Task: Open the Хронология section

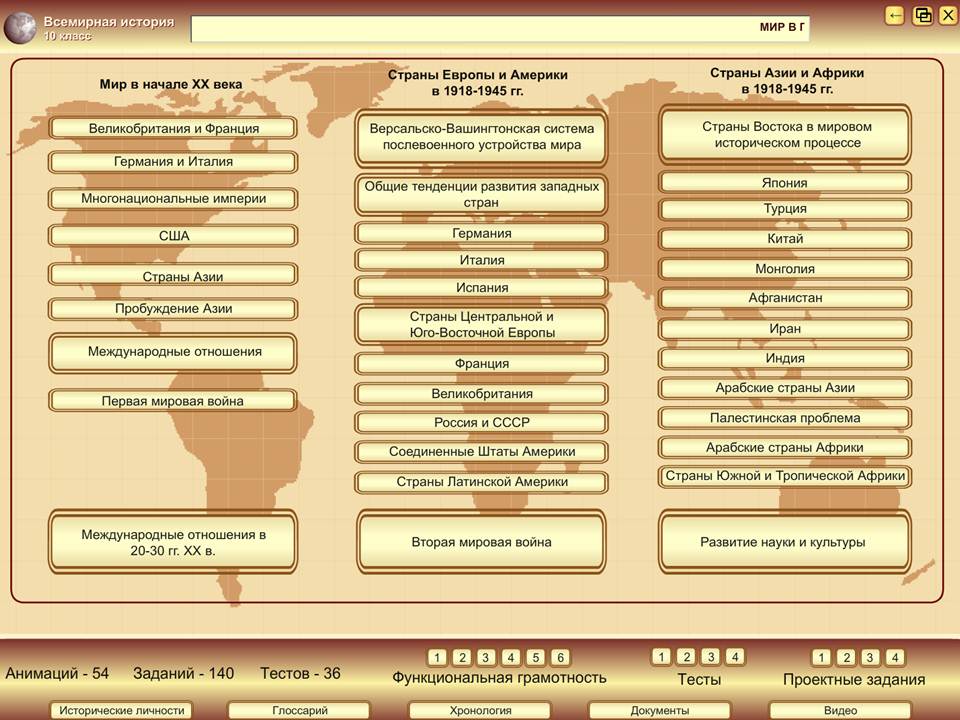Action: point(480,711)
